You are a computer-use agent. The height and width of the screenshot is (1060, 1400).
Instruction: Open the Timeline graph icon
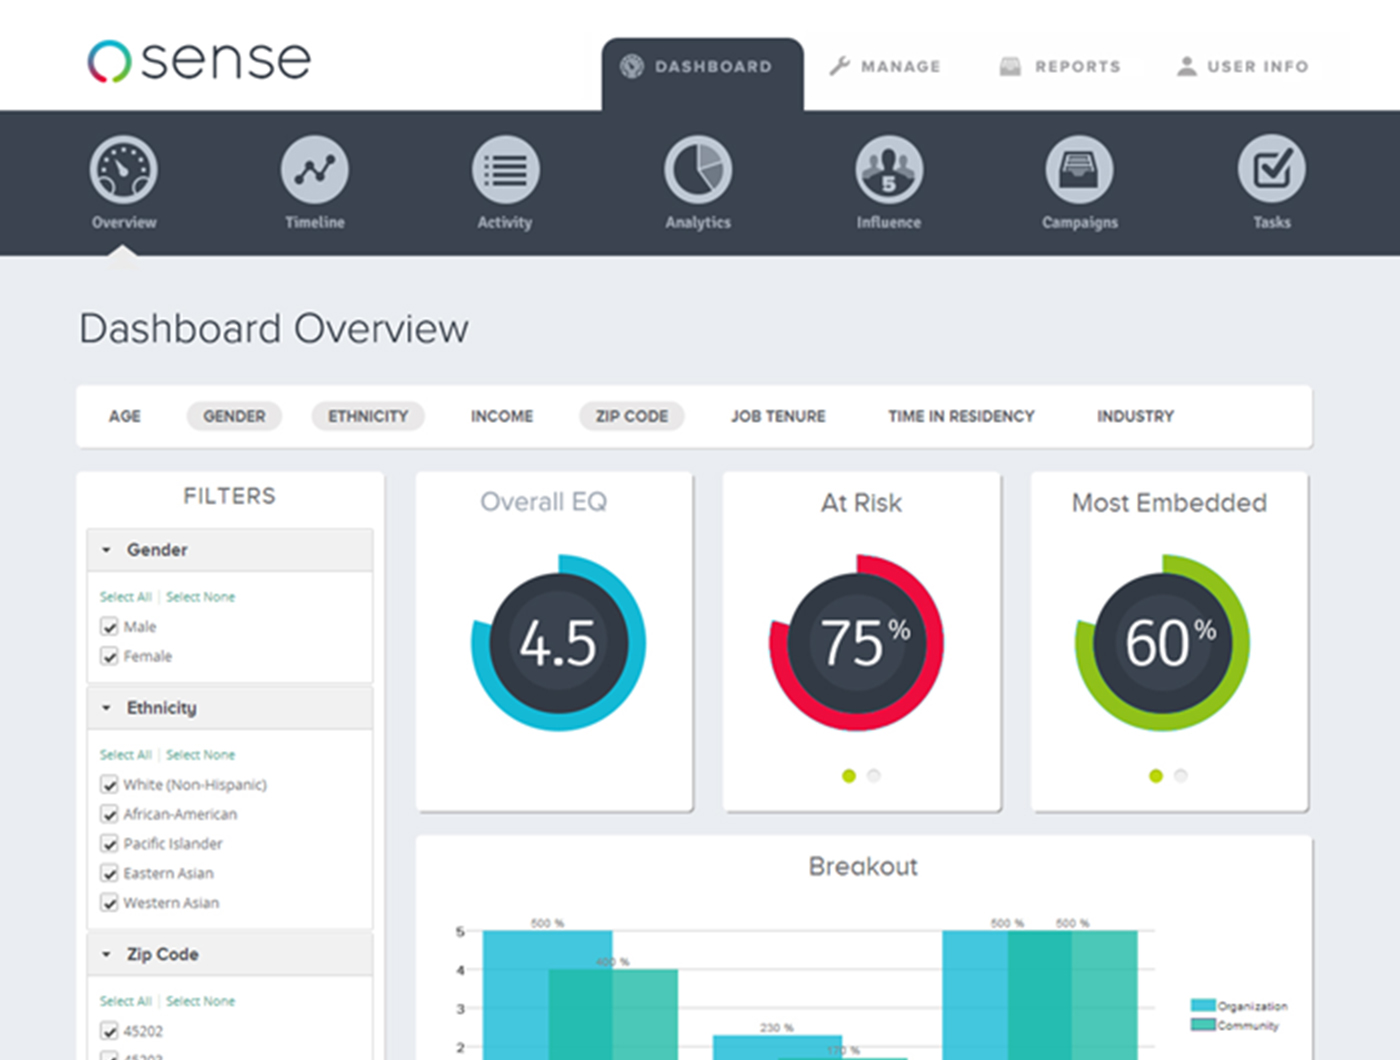pyautogui.click(x=315, y=169)
